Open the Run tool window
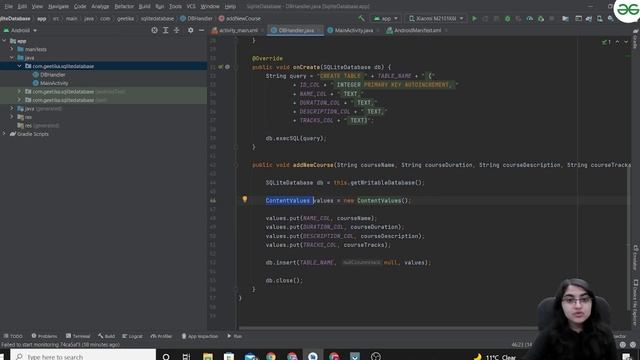The image size is (640, 360). [x=234, y=336]
